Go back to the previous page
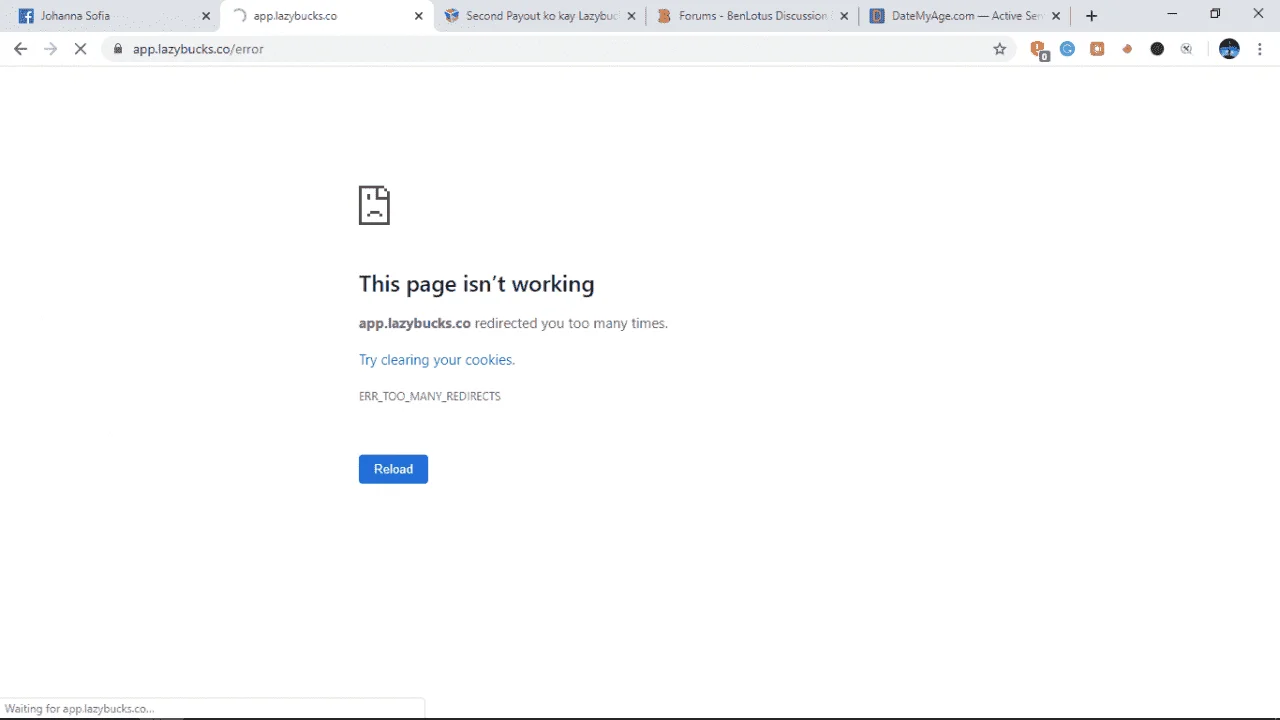The width and height of the screenshot is (1280, 720). pyautogui.click(x=20, y=49)
